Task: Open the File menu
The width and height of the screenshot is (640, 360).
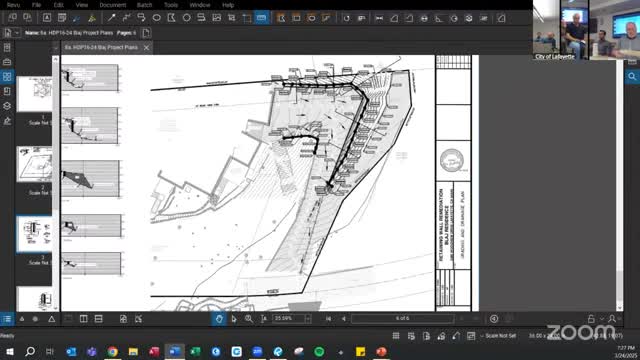Action: pyautogui.click(x=37, y=5)
